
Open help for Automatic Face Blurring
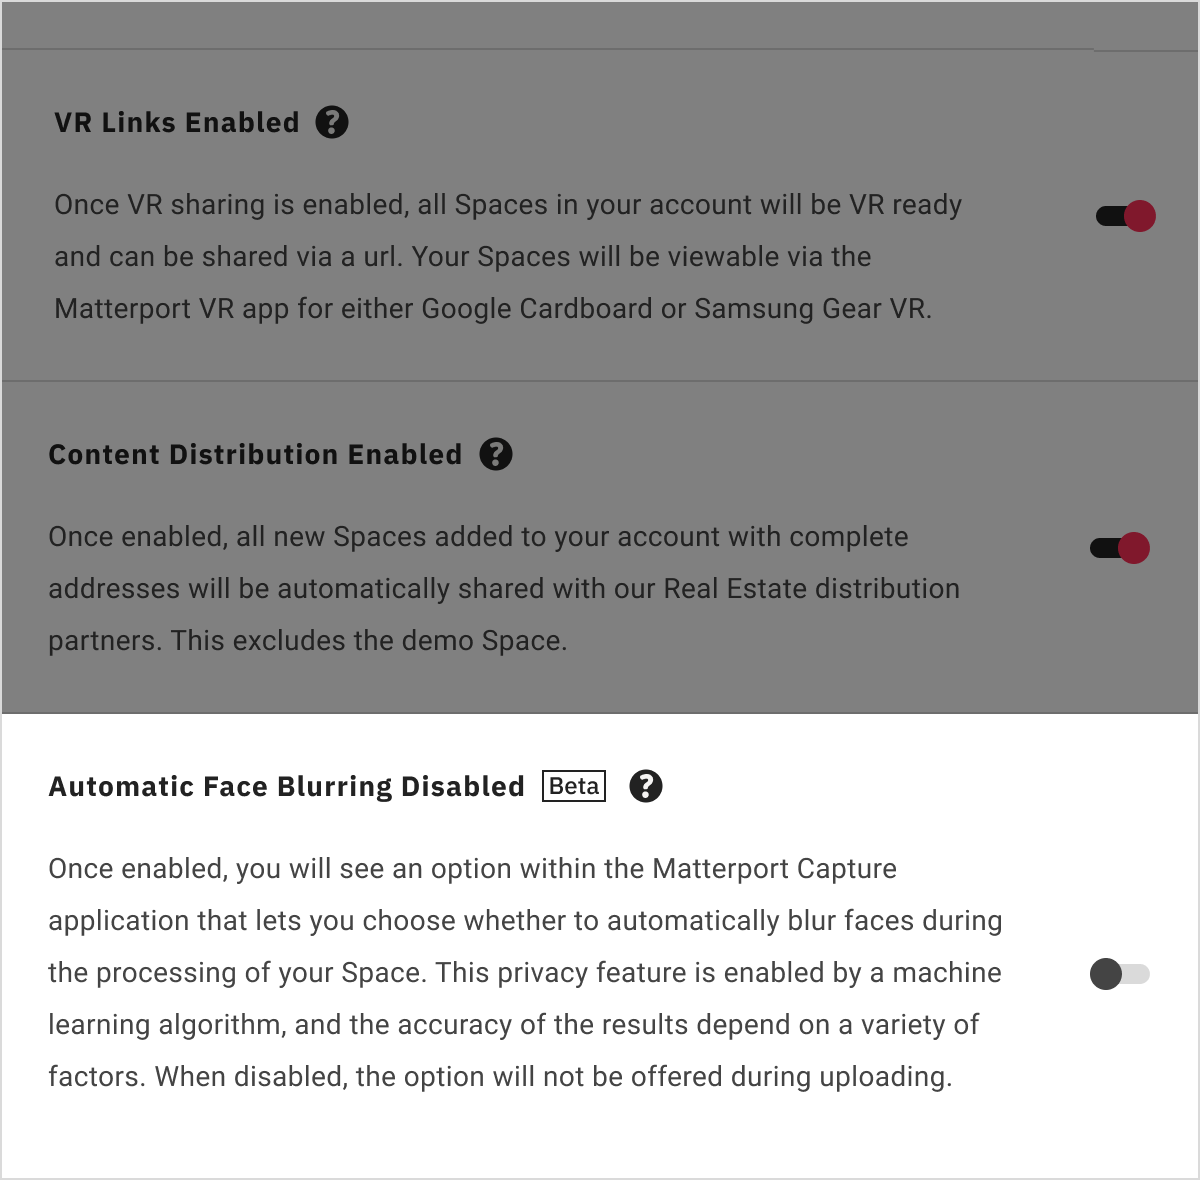coord(646,786)
